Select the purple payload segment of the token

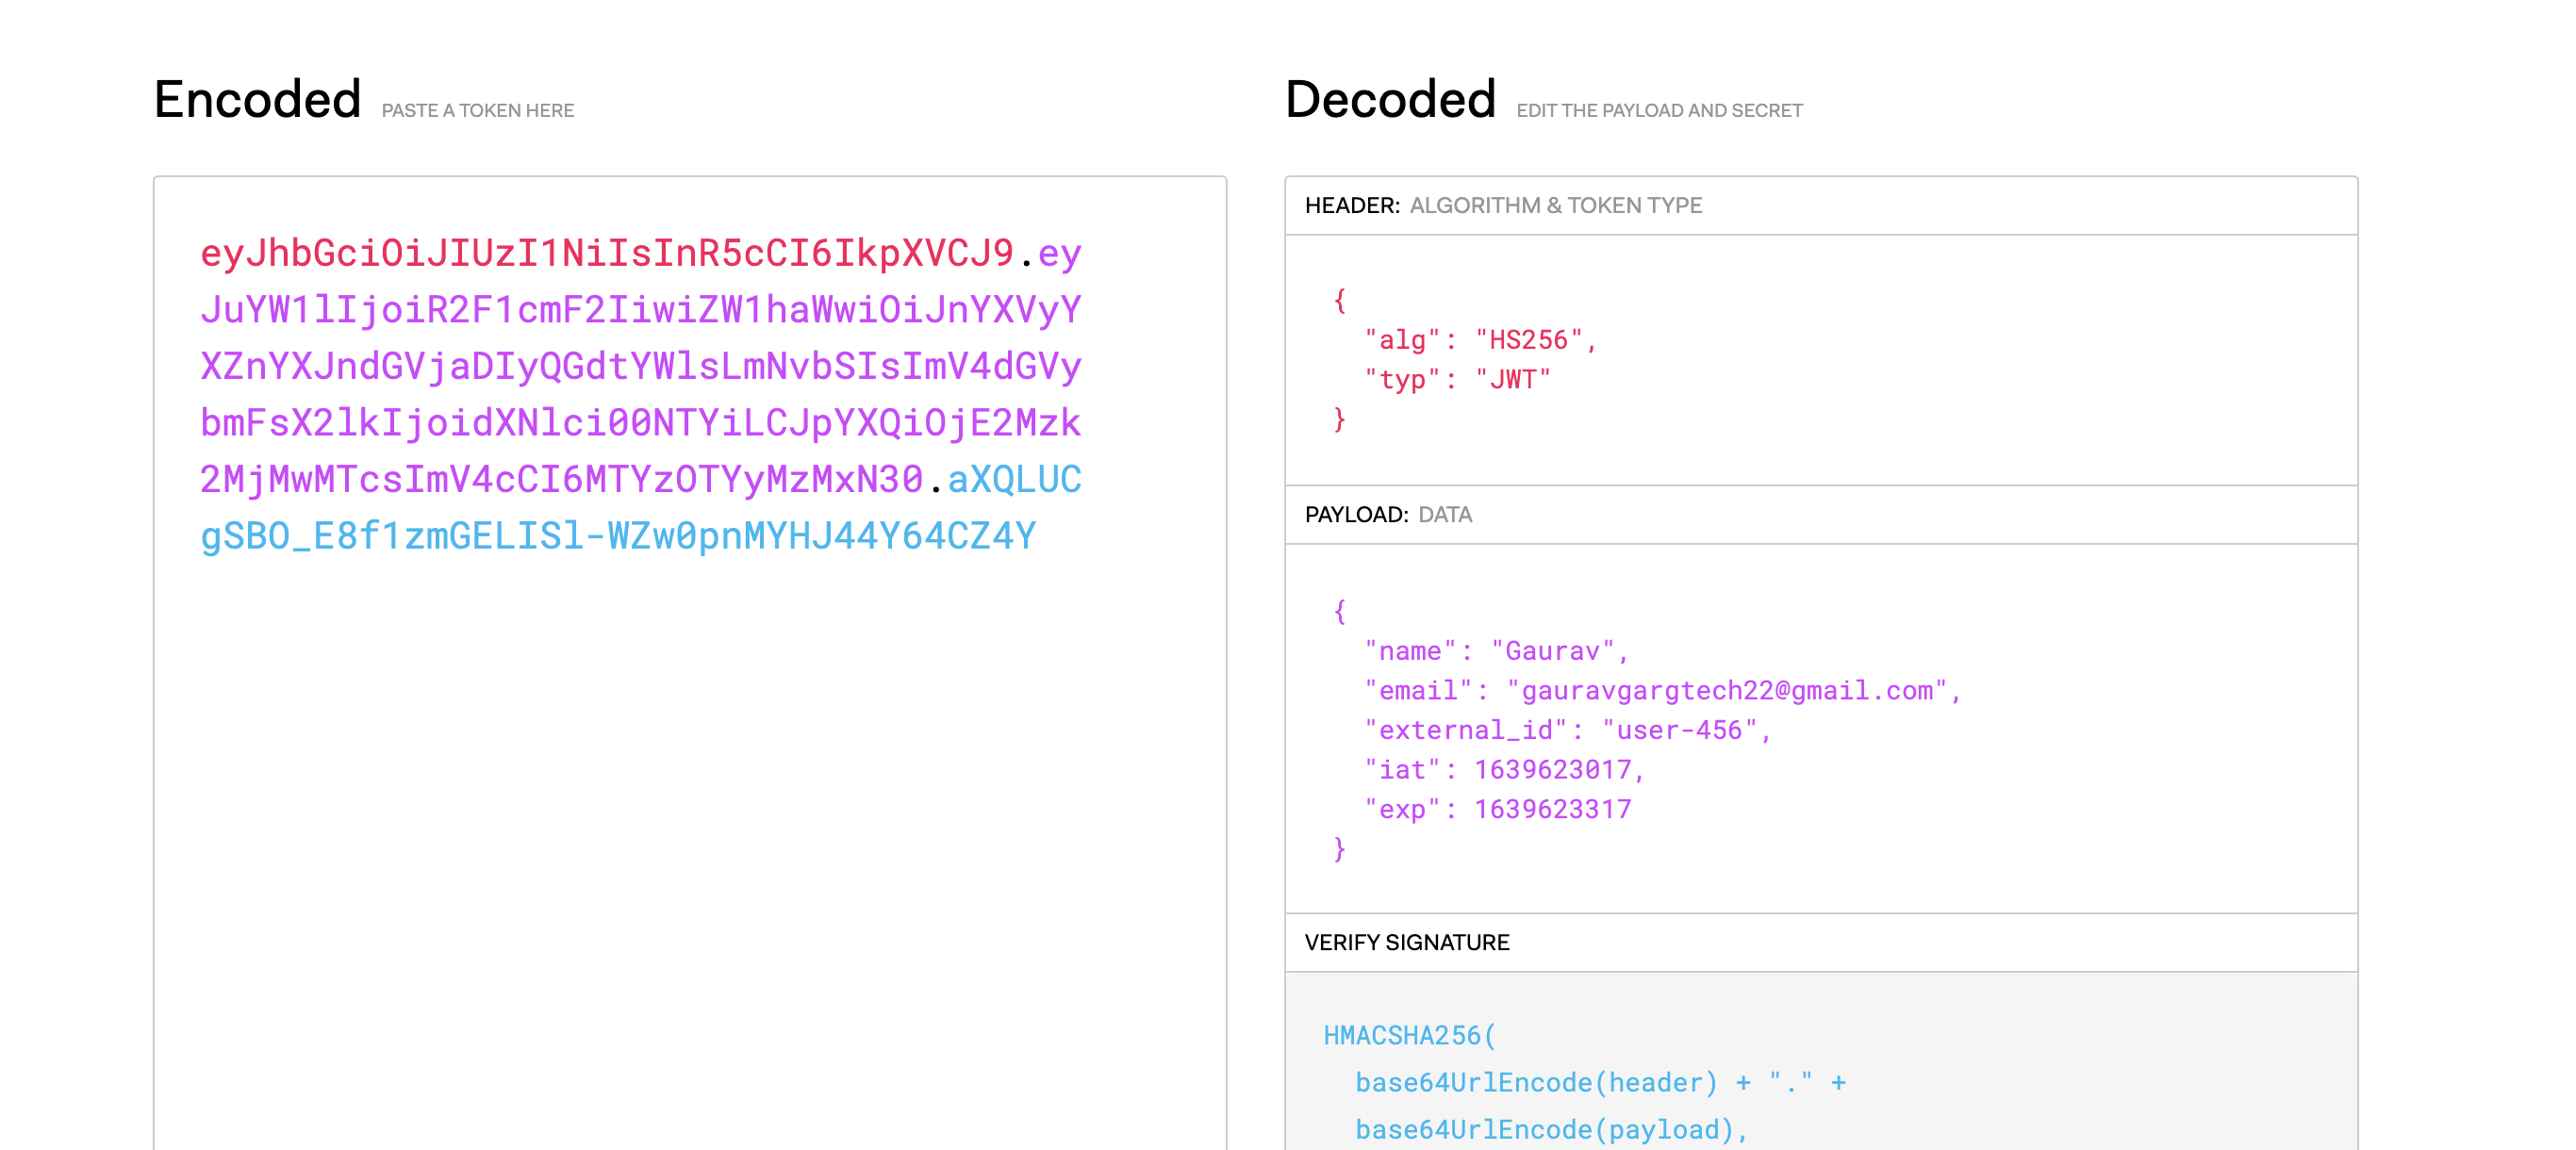click(640, 368)
